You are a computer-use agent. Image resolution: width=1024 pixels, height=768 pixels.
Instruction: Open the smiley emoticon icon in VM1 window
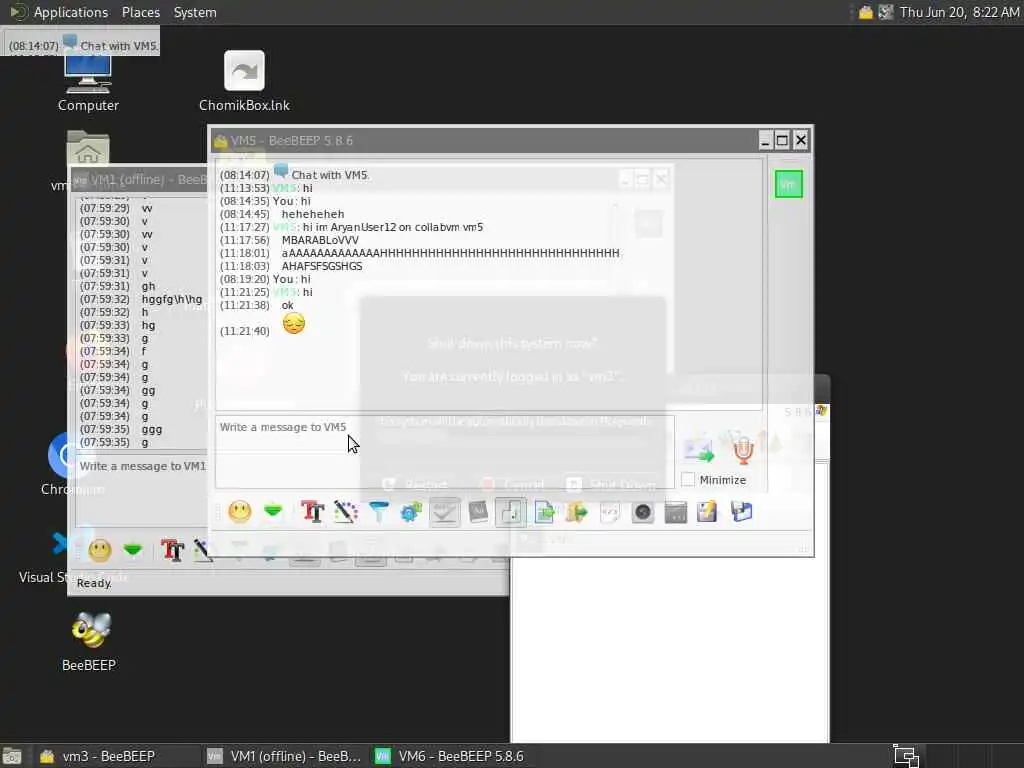point(100,551)
